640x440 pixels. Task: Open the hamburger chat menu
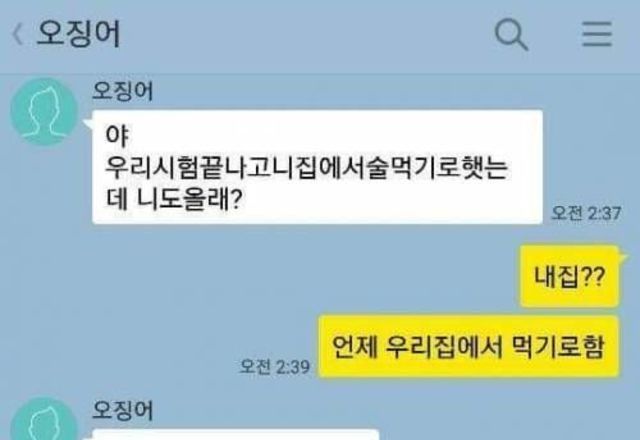click(597, 34)
